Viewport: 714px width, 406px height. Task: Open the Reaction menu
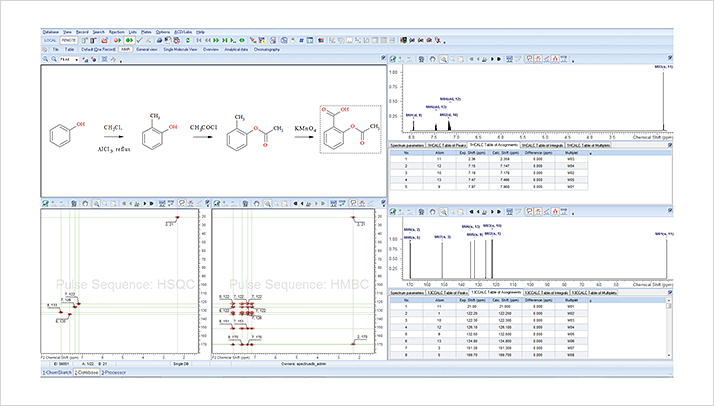117,32
